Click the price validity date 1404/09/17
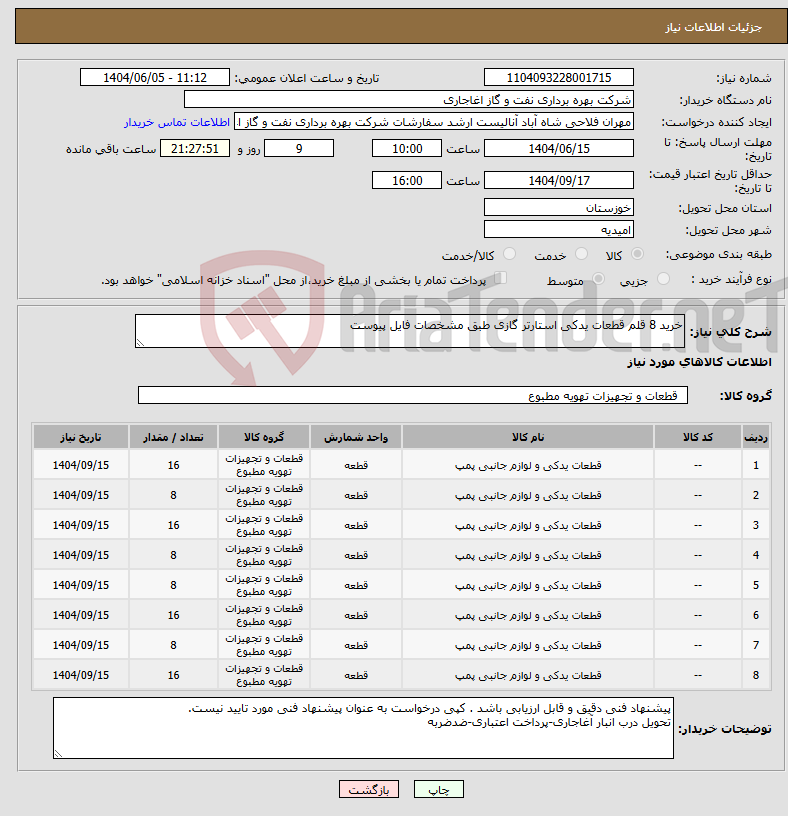788x816 pixels. pyautogui.click(x=558, y=181)
